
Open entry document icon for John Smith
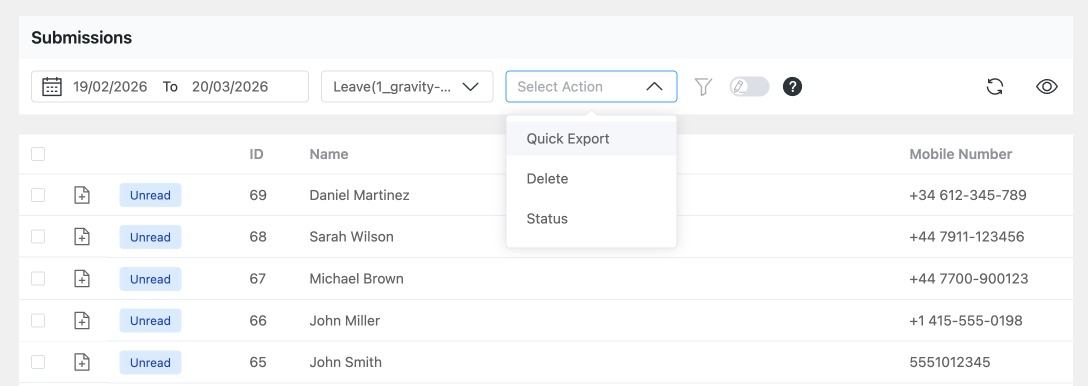(x=82, y=362)
